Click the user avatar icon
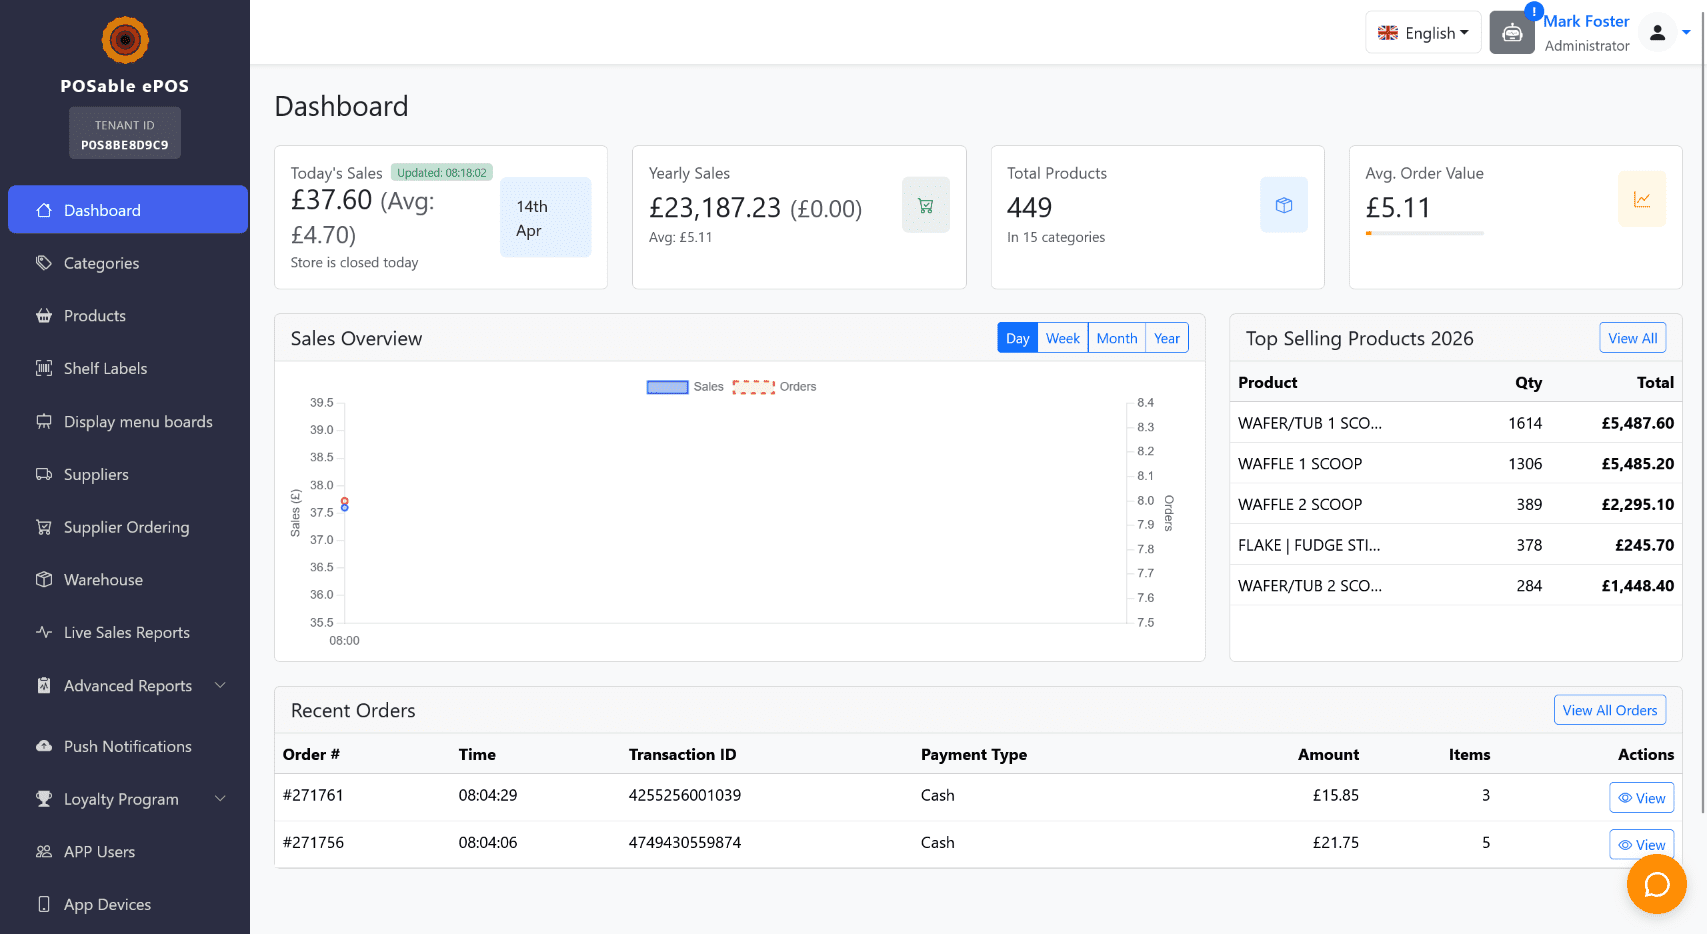This screenshot has width=1707, height=934. [x=1657, y=33]
